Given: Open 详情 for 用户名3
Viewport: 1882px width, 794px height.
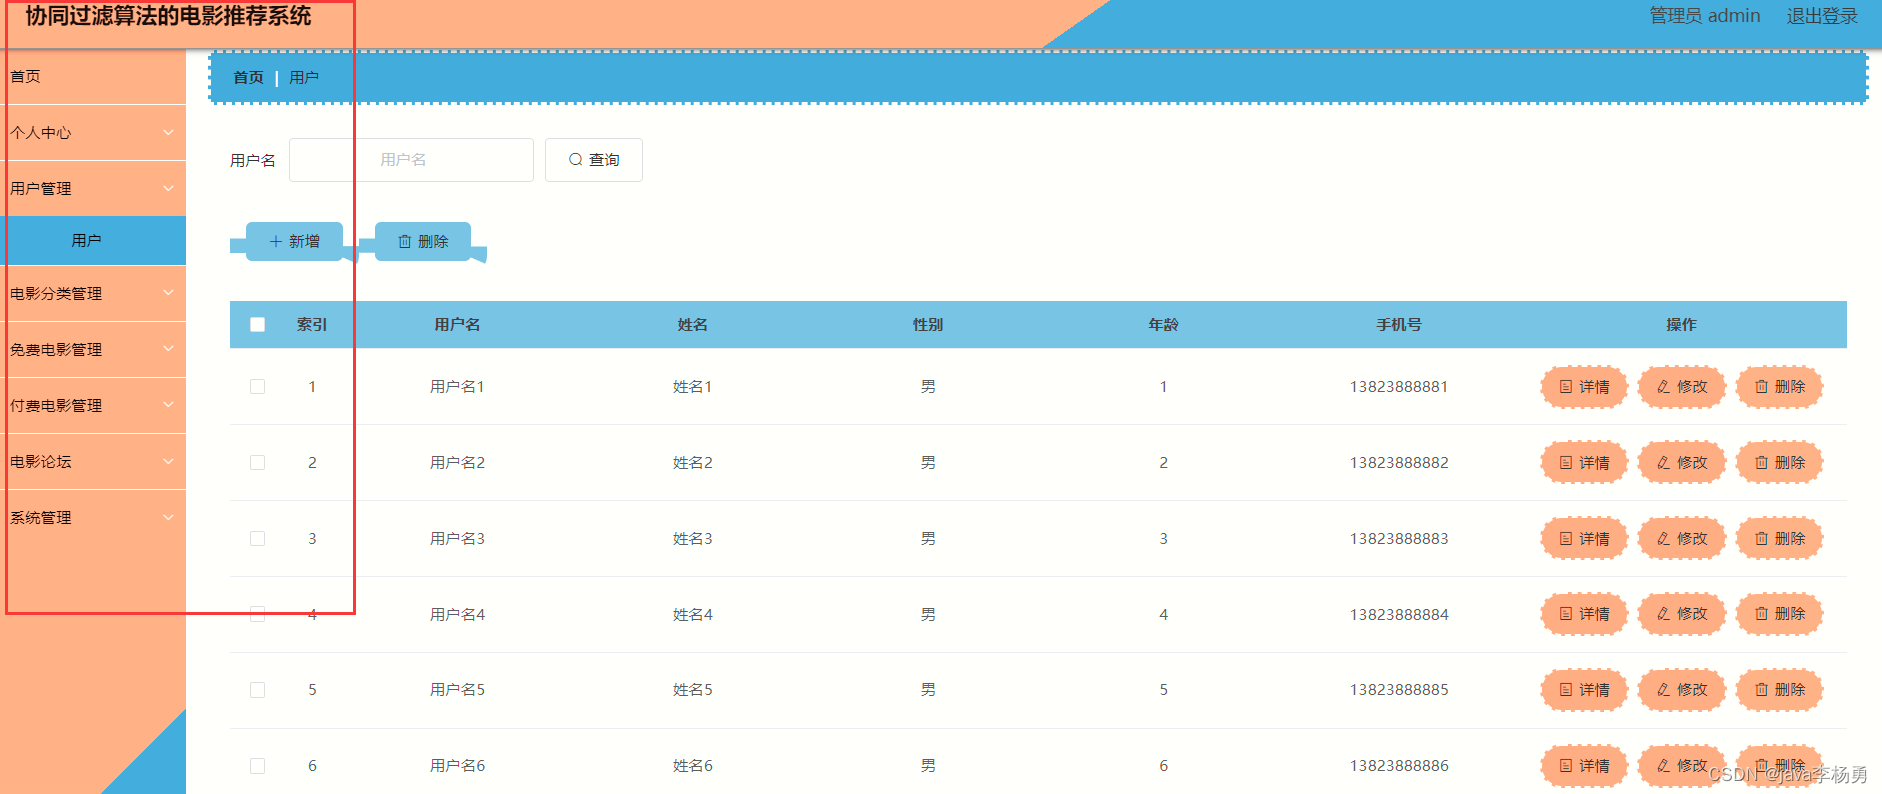Looking at the screenshot, I should tap(1584, 538).
